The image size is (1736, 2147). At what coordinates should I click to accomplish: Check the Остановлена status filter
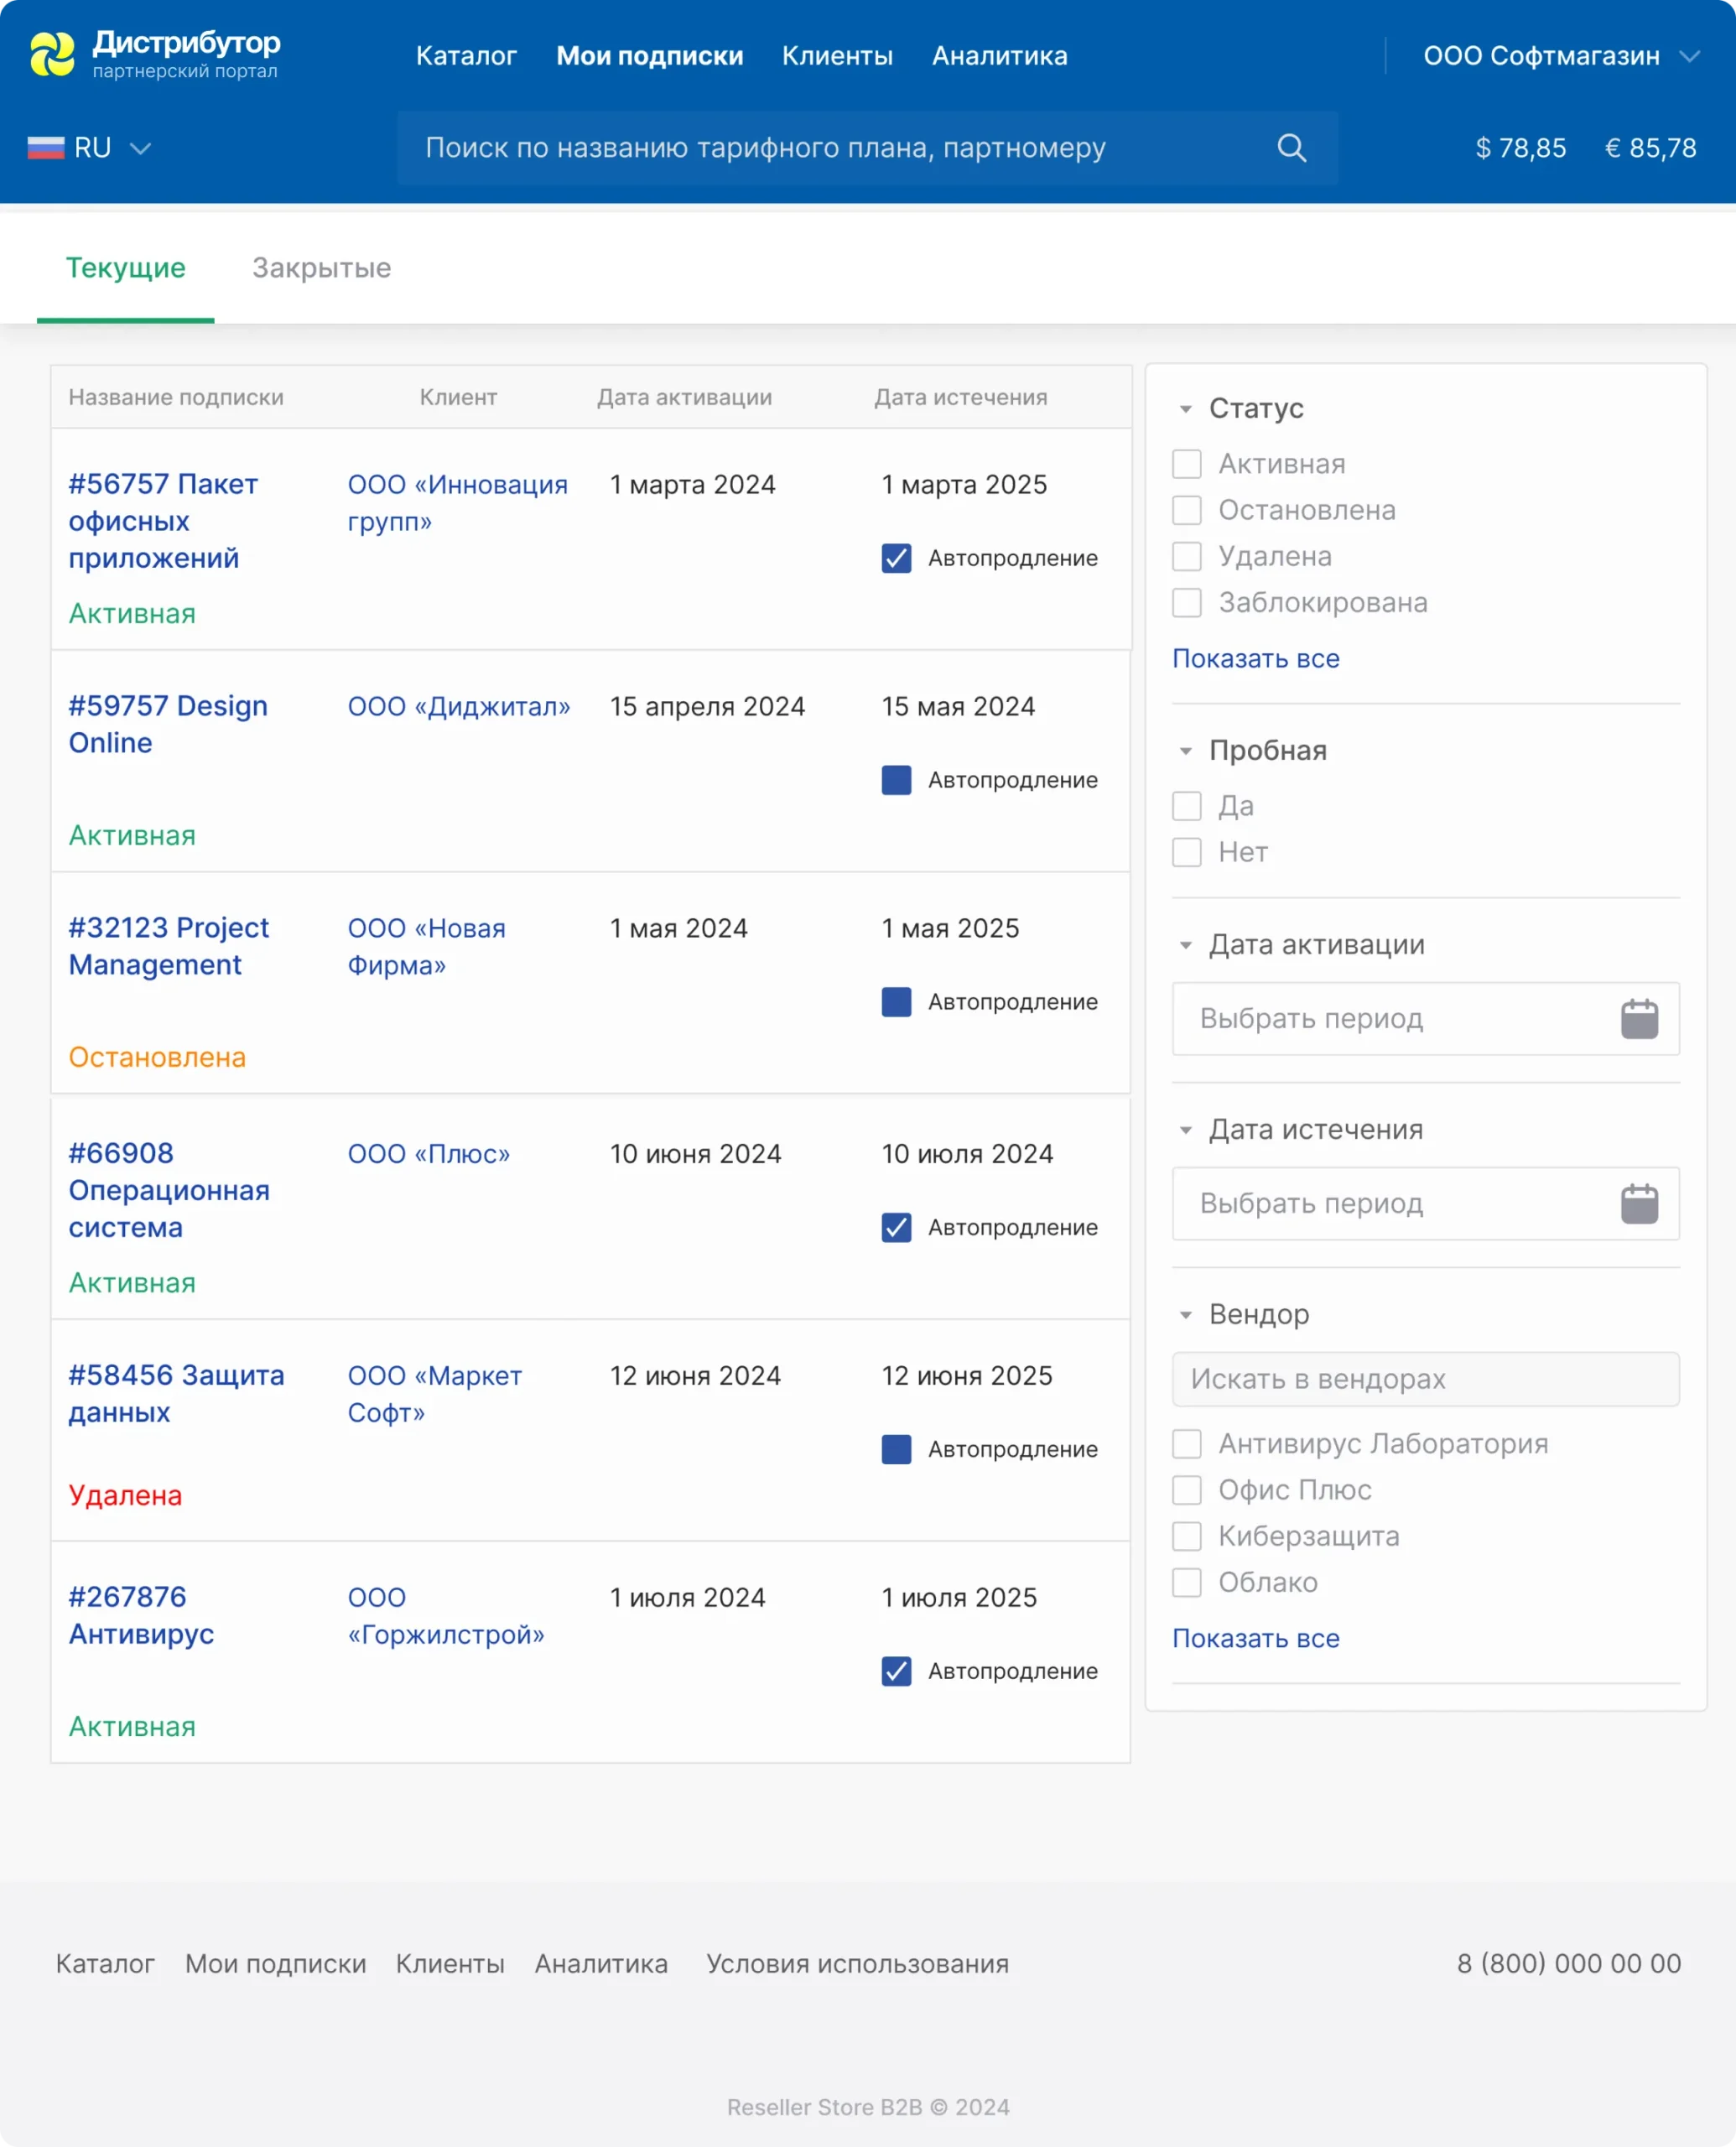click(1186, 510)
